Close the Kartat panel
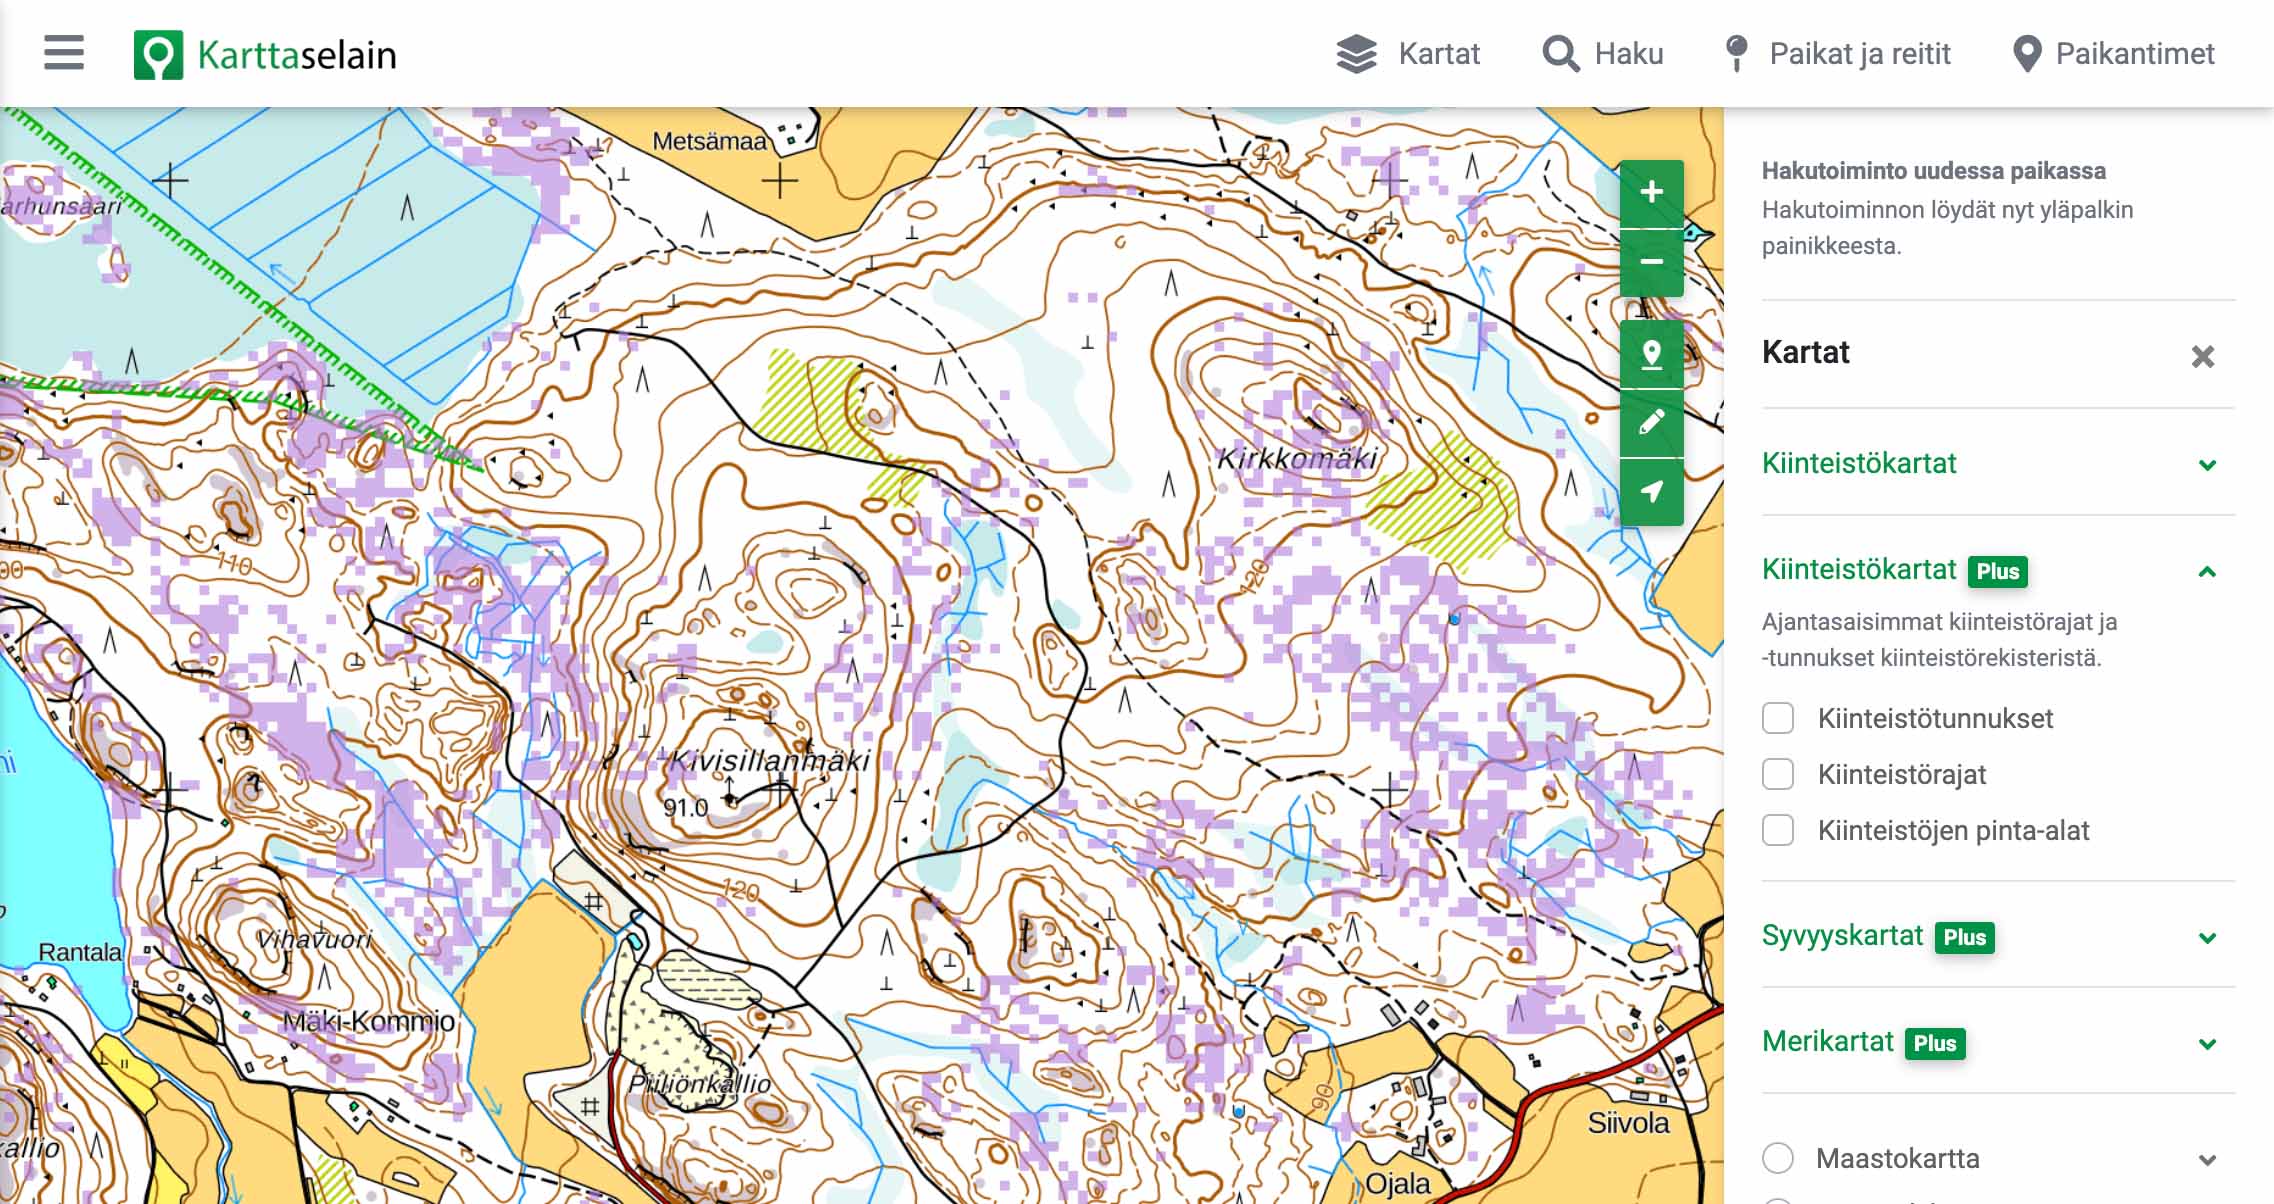This screenshot has width=2274, height=1204. tap(2203, 356)
